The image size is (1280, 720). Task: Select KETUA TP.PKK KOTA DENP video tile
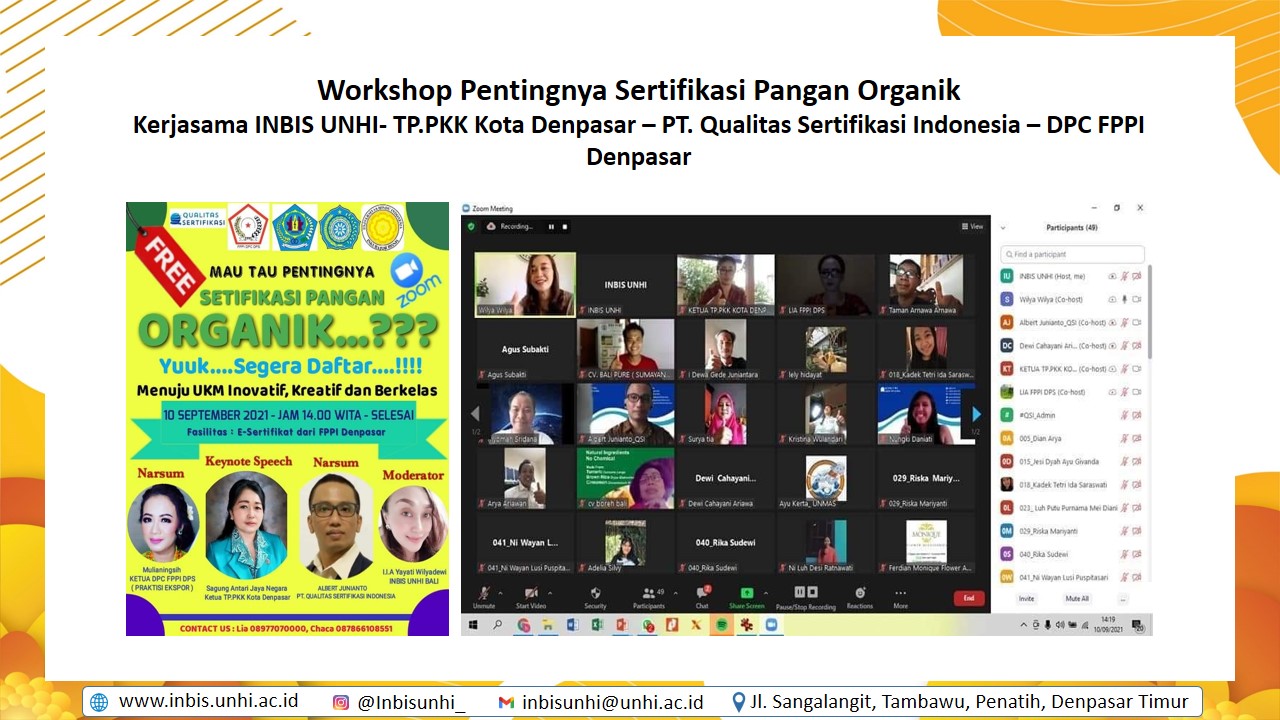(x=726, y=284)
